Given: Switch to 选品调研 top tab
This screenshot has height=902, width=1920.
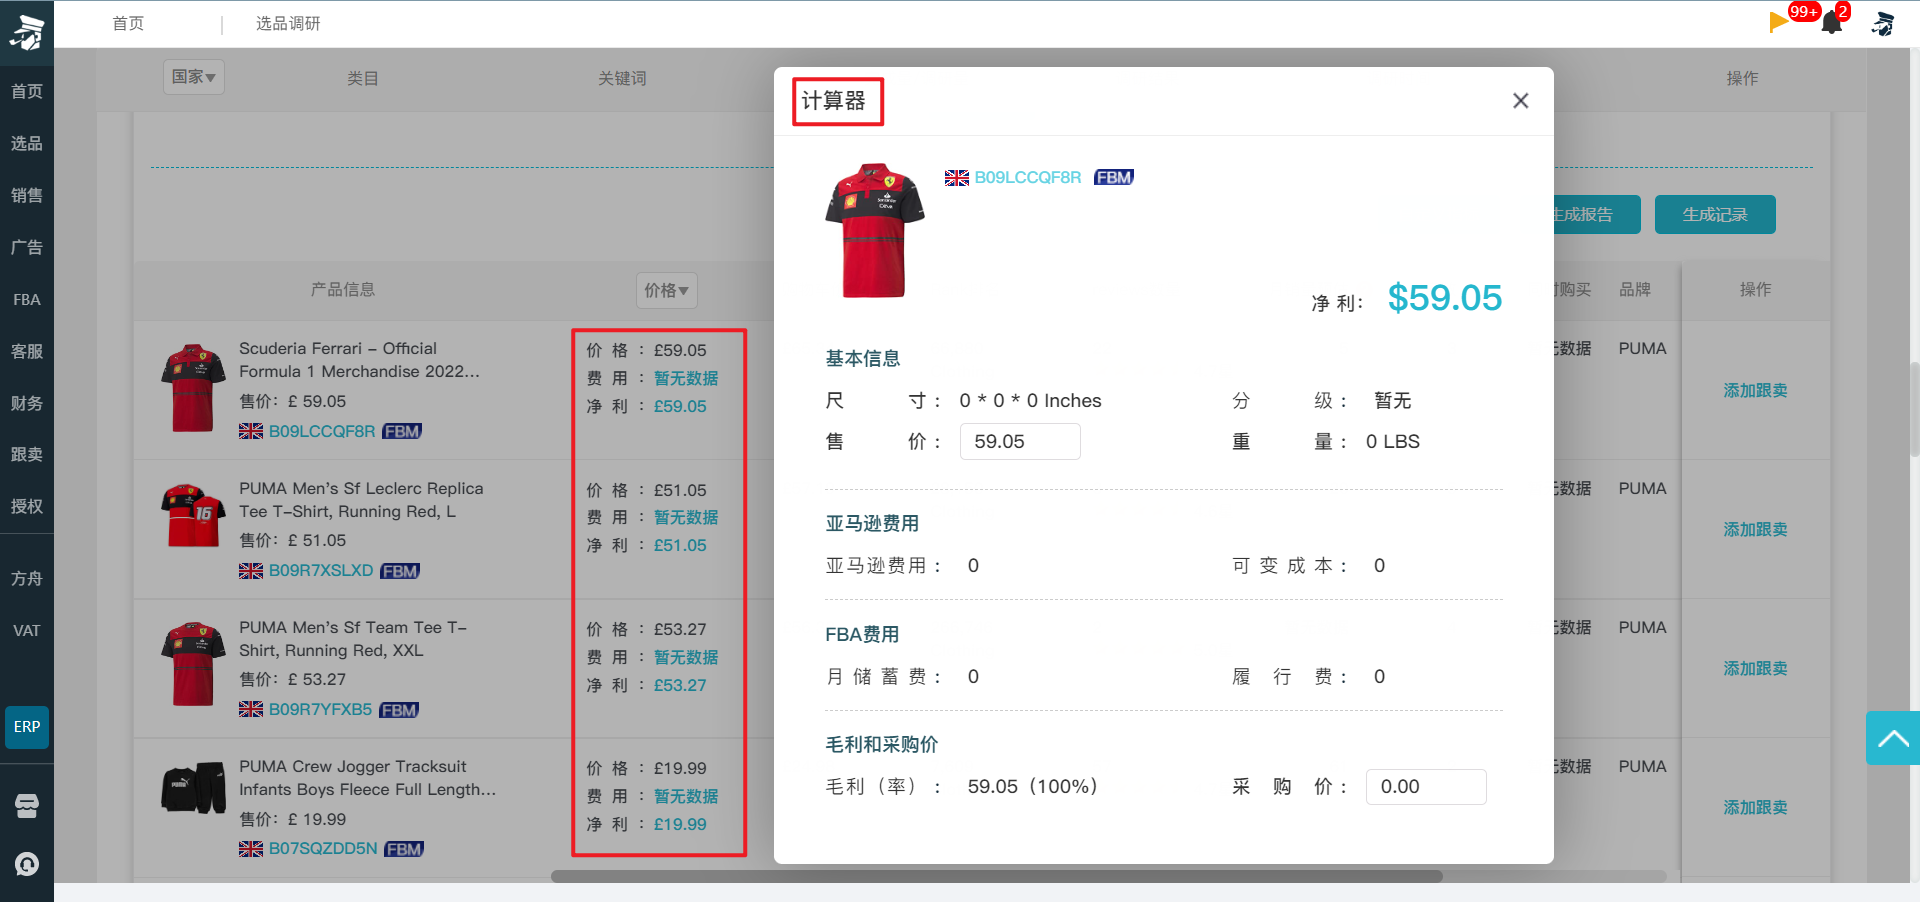Looking at the screenshot, I should pos(288,23).
